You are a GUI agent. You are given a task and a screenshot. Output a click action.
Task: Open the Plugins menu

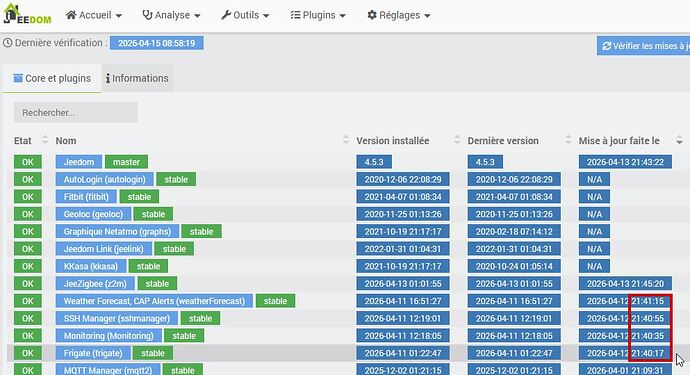coord(318,15)
